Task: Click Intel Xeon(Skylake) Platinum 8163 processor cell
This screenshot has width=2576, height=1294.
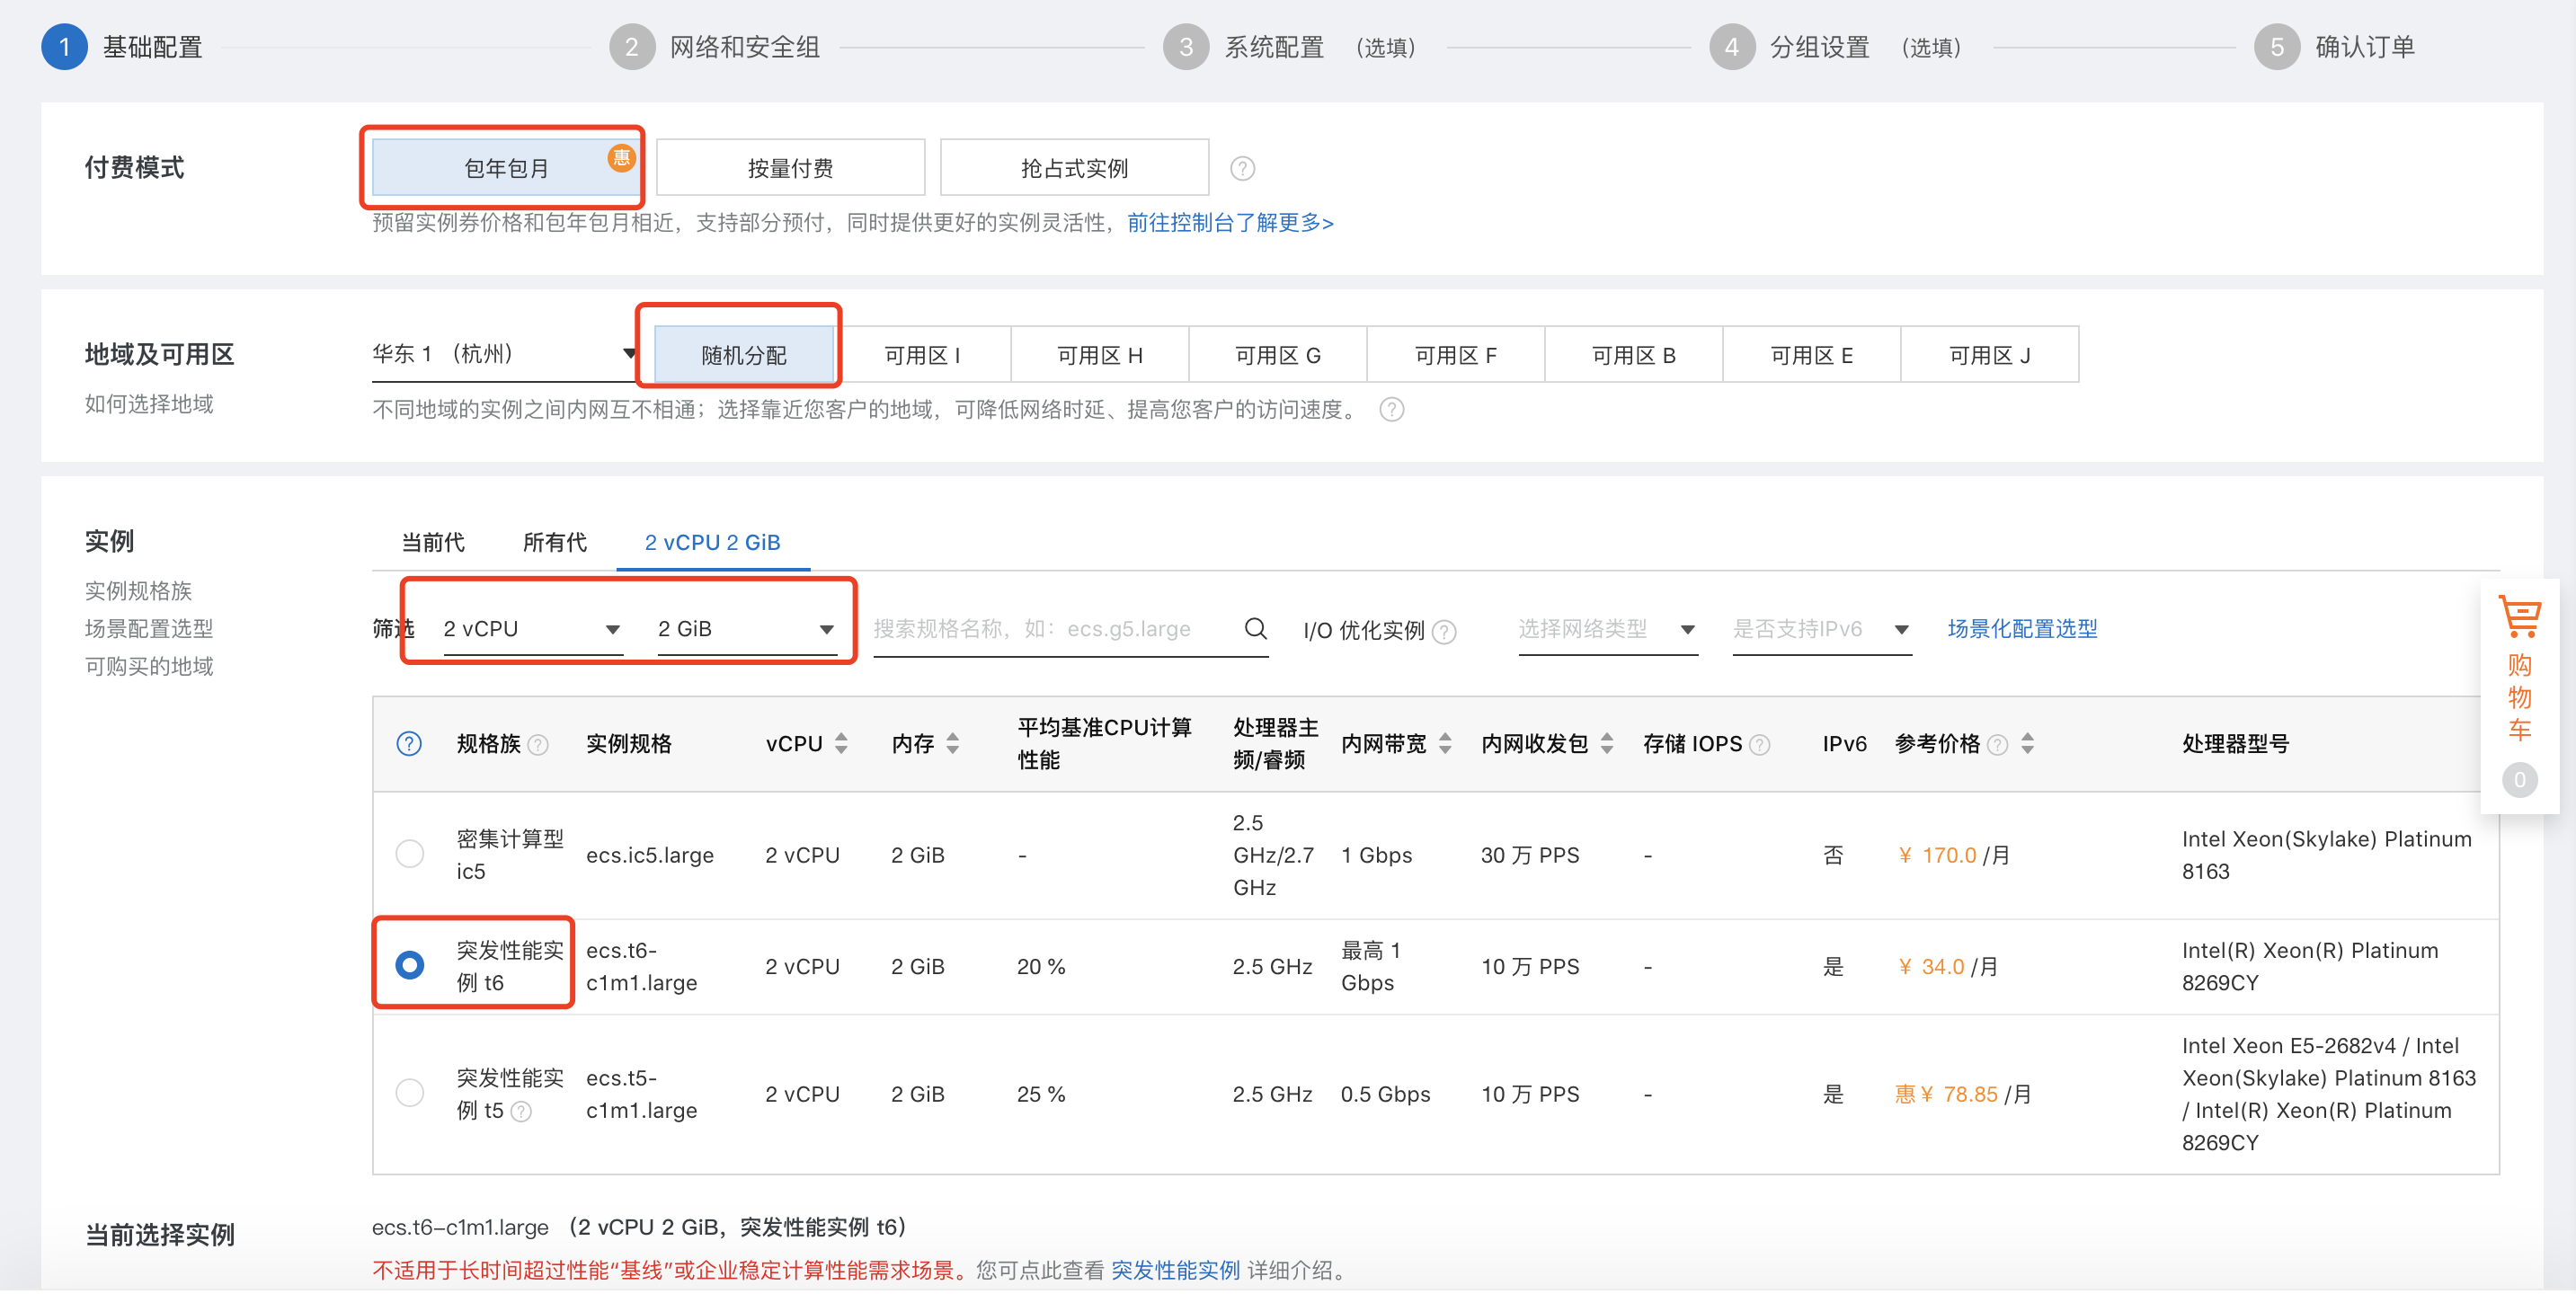Action: pyautogui.click(x=2326, y=855)
